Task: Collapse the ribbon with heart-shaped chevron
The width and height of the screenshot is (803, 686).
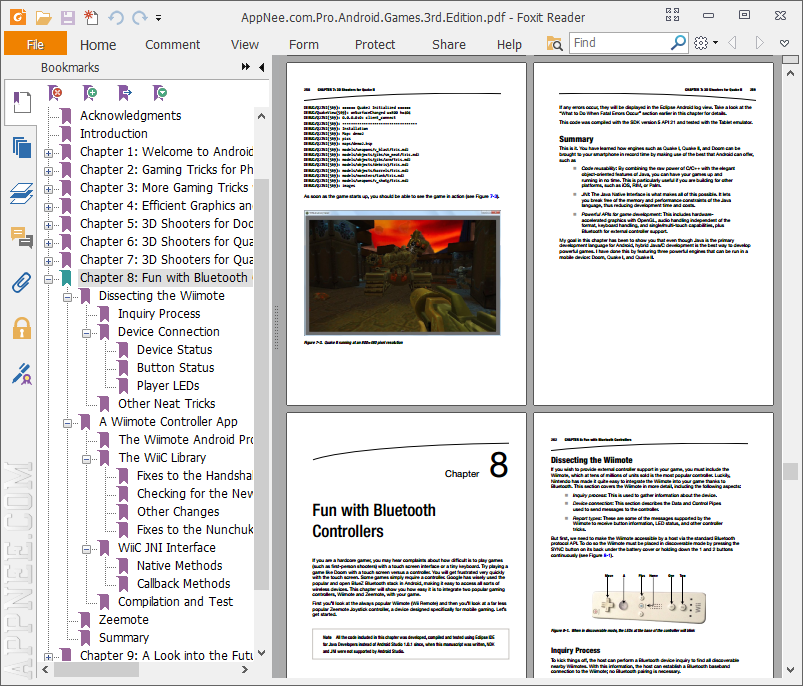Action: click(x=784, y=43)
